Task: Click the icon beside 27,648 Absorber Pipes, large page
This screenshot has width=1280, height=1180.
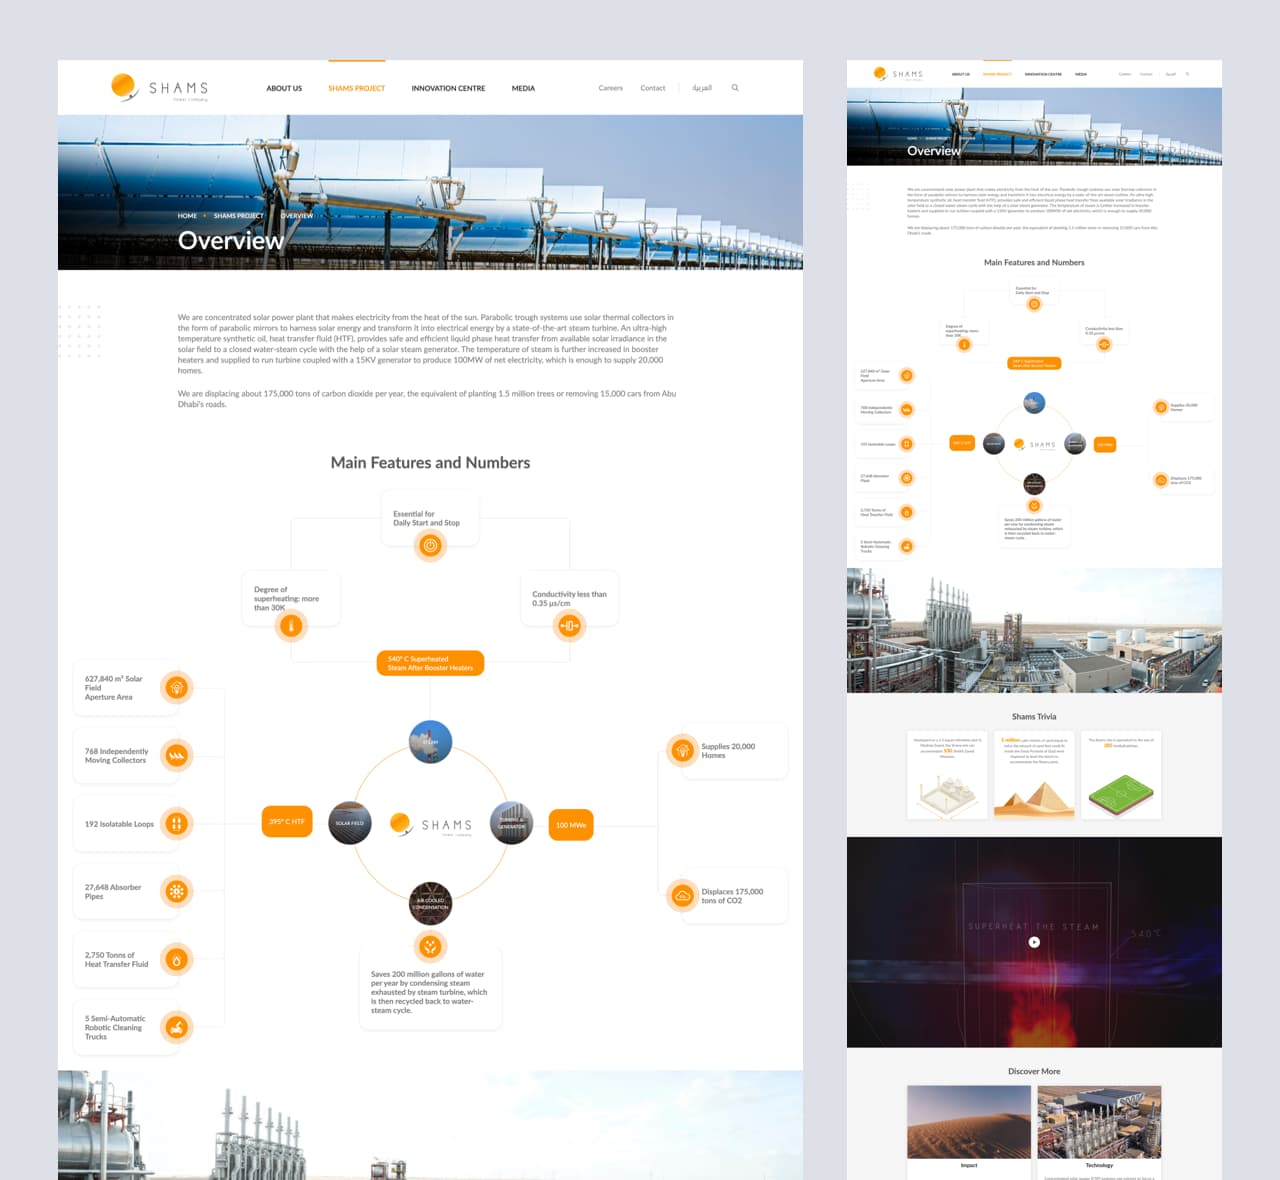Action: point(177,892)
